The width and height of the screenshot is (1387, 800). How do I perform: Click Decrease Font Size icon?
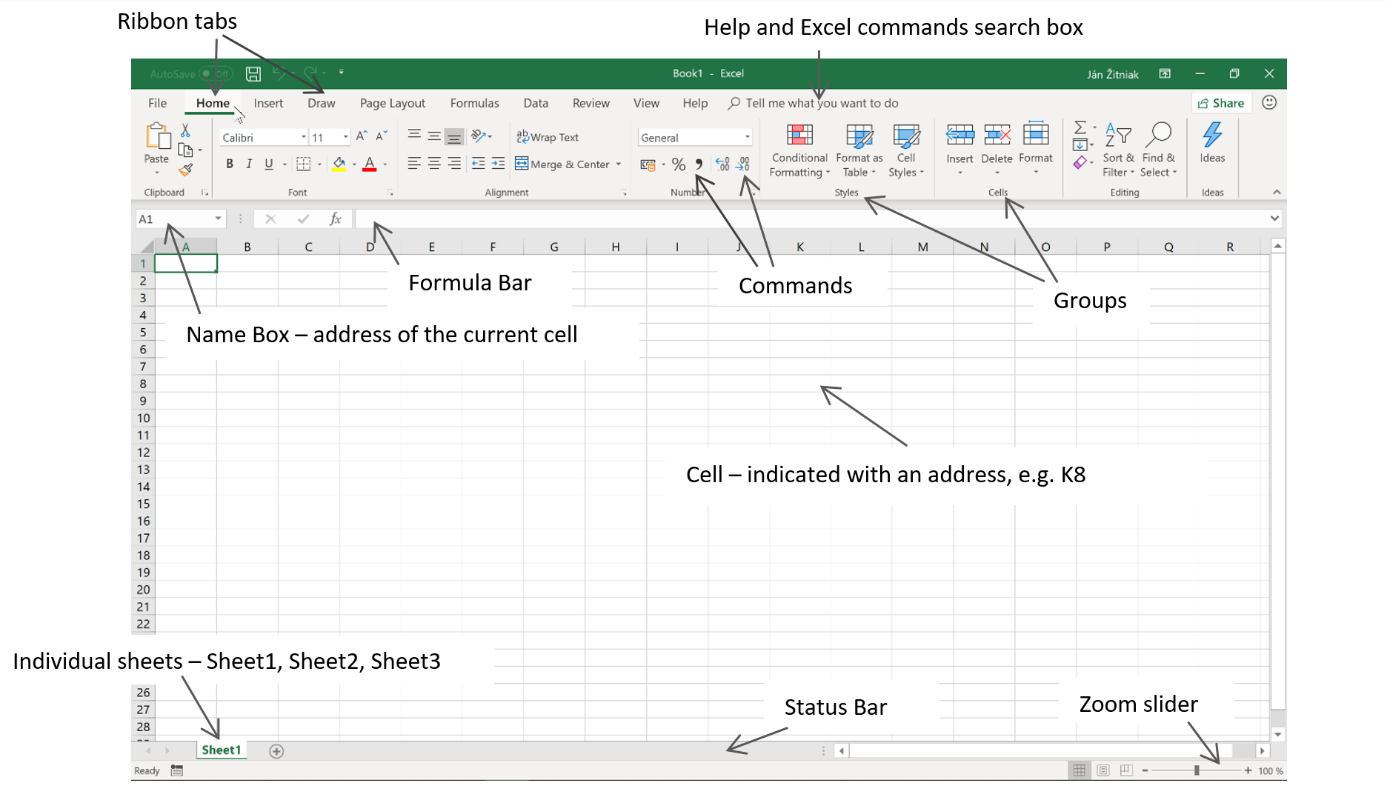coord(381,137)
